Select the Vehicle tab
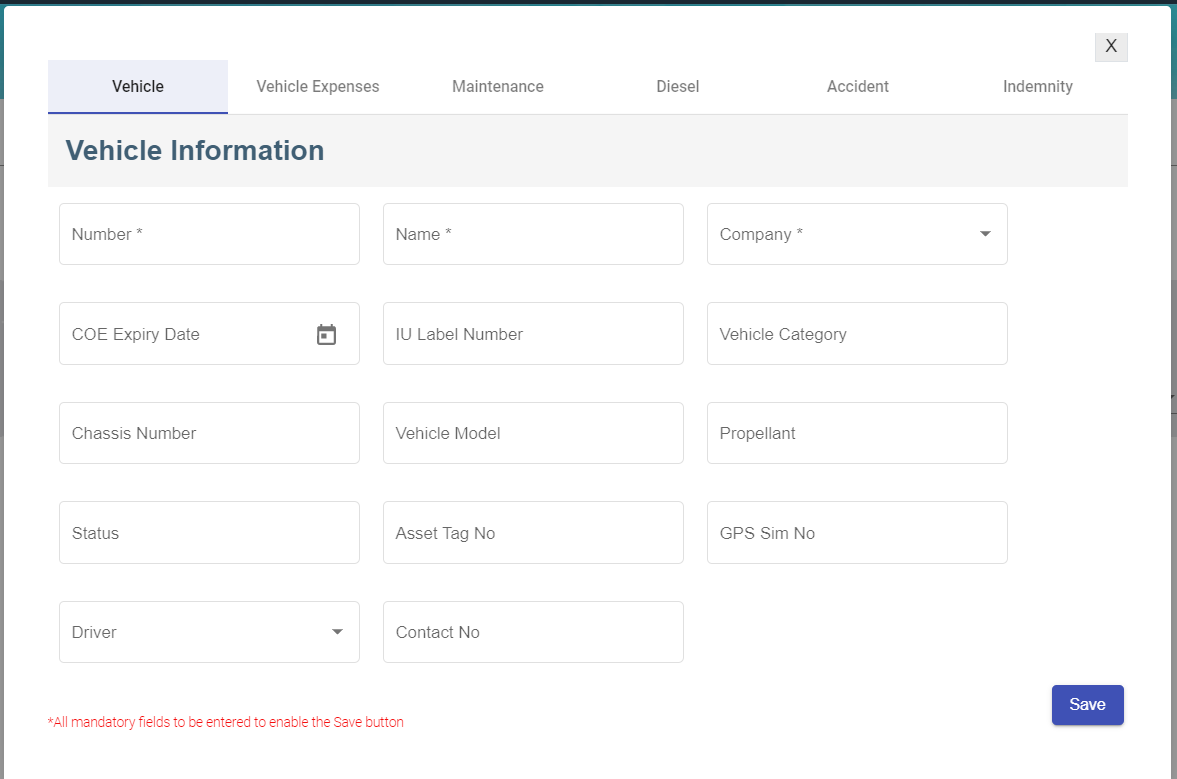 [138, 87]
